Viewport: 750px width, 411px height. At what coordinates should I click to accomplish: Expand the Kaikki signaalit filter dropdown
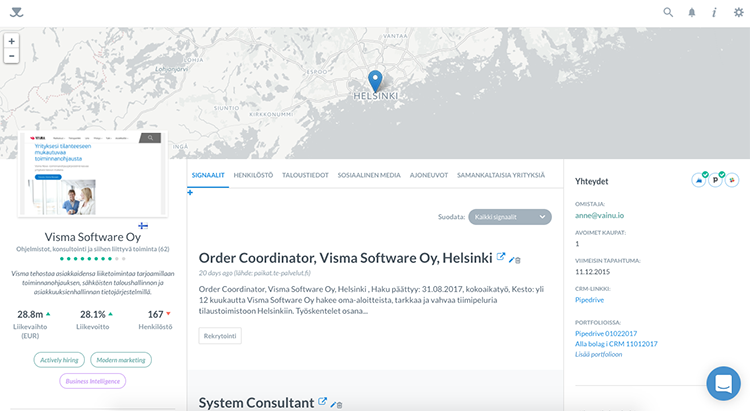509,216
